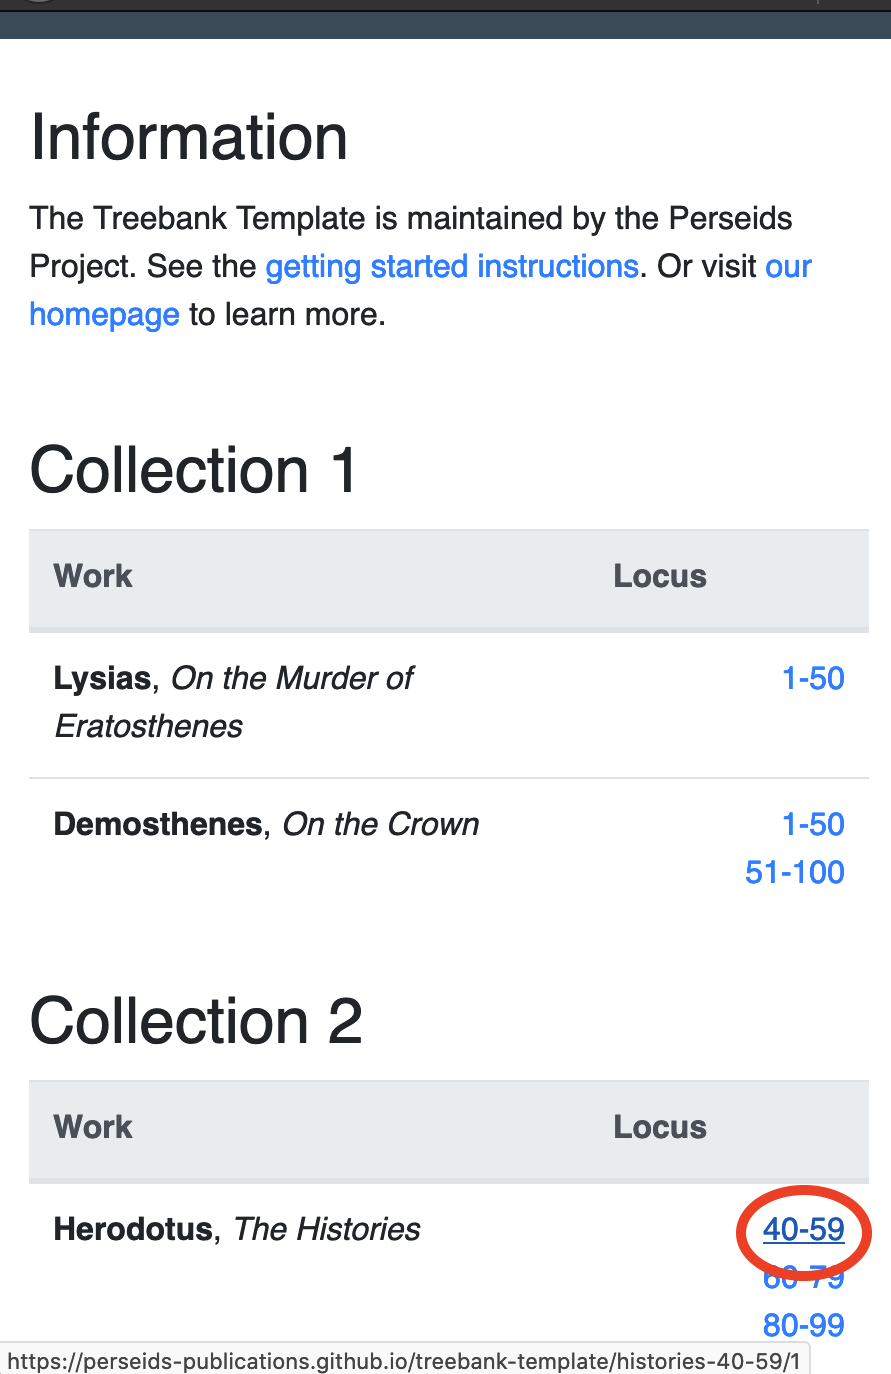Click the Collection 2 heading
Image resolution: width=891 pixels, height=1374 pixels.
[196, 1021]
